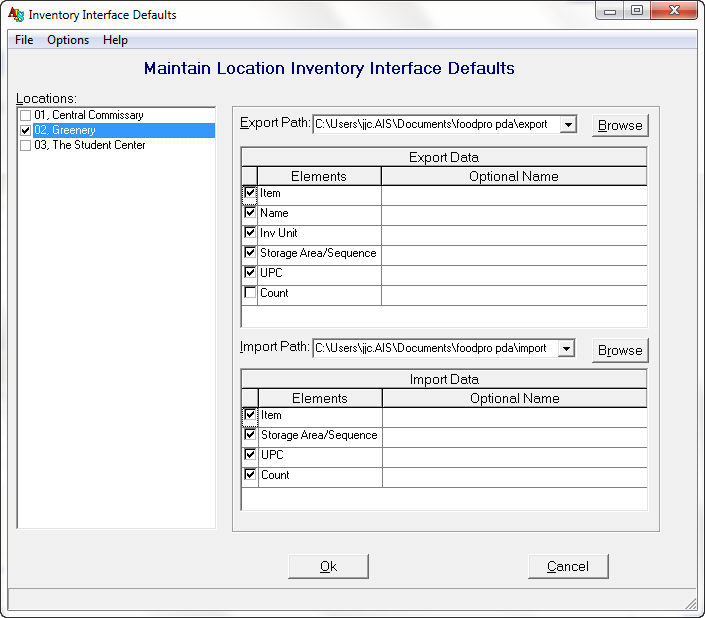Screen dimensions: 705x618
Task: Toggle the Export Data Inv Unit checkbox
Action: [250, 232]
